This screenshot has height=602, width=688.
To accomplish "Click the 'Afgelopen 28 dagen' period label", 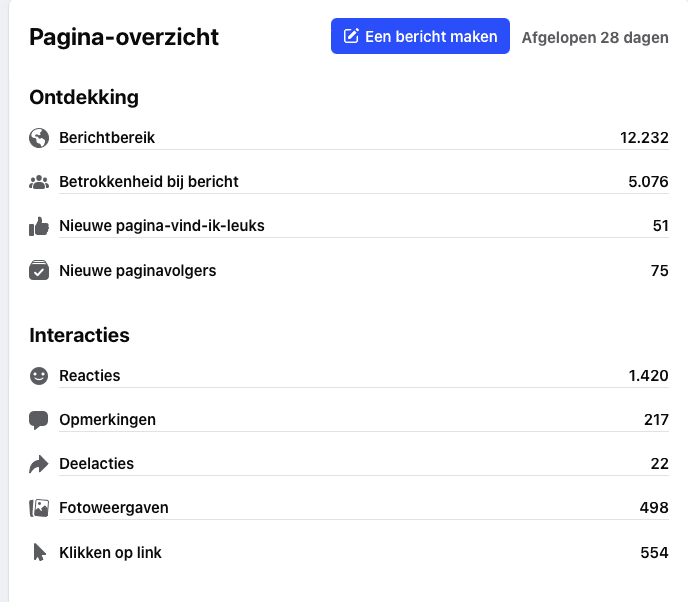I will (595, 38).
